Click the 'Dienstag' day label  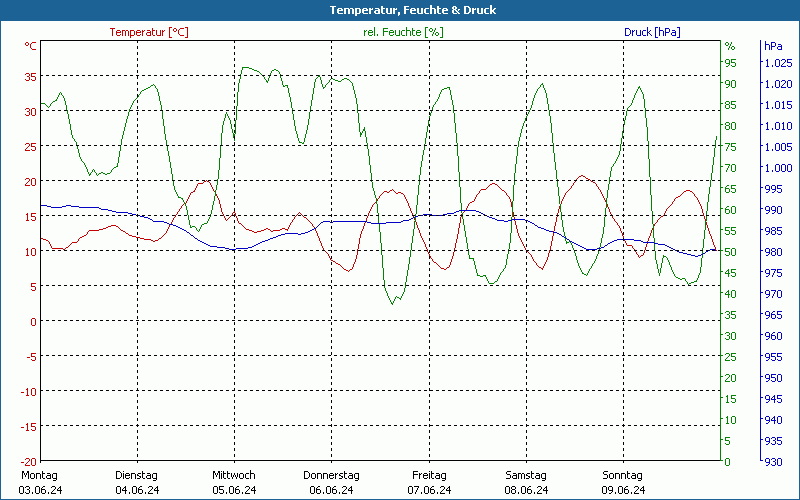(136, 476)
